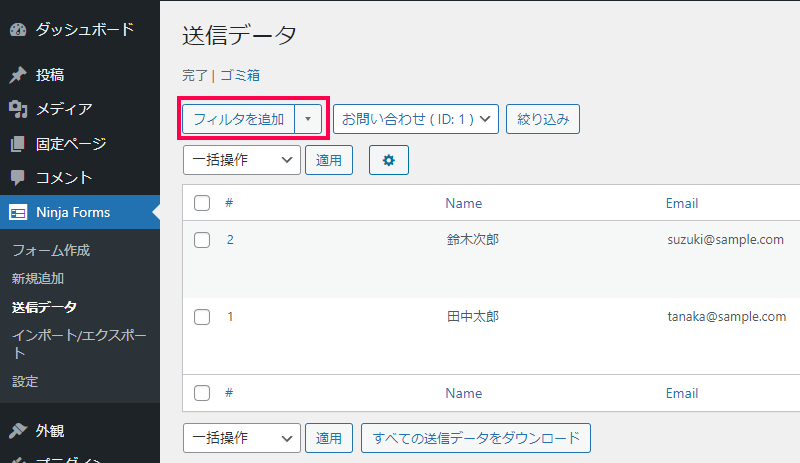The height and width of the screenshot is (463, 800).
Task: Expand the フィルタを追加 dropdown arrow
Action: click(x=308, y=119)
